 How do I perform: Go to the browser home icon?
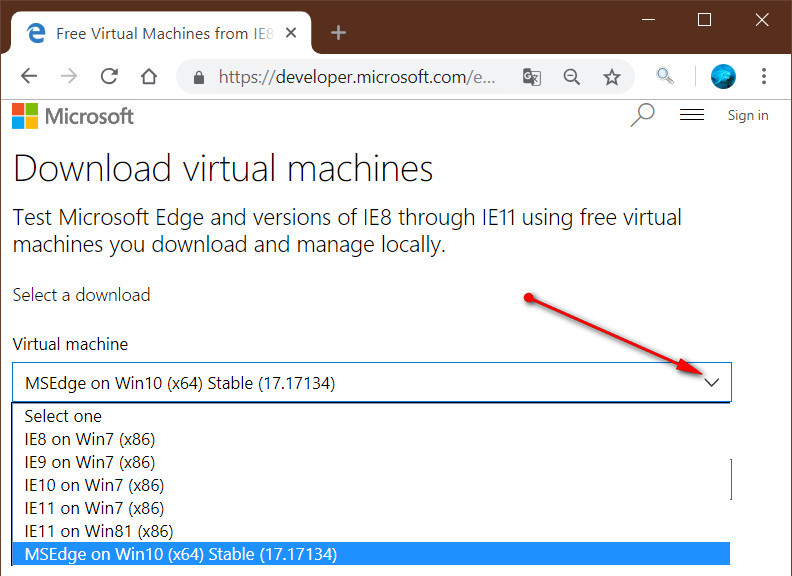[x=149, y=77]
